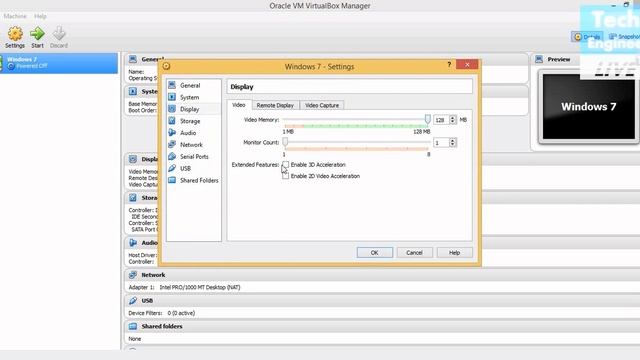The width and height of the screenshot is (640, 360).
Task: Open Serial Ports category icon
Action: click(x=172, y=156)
